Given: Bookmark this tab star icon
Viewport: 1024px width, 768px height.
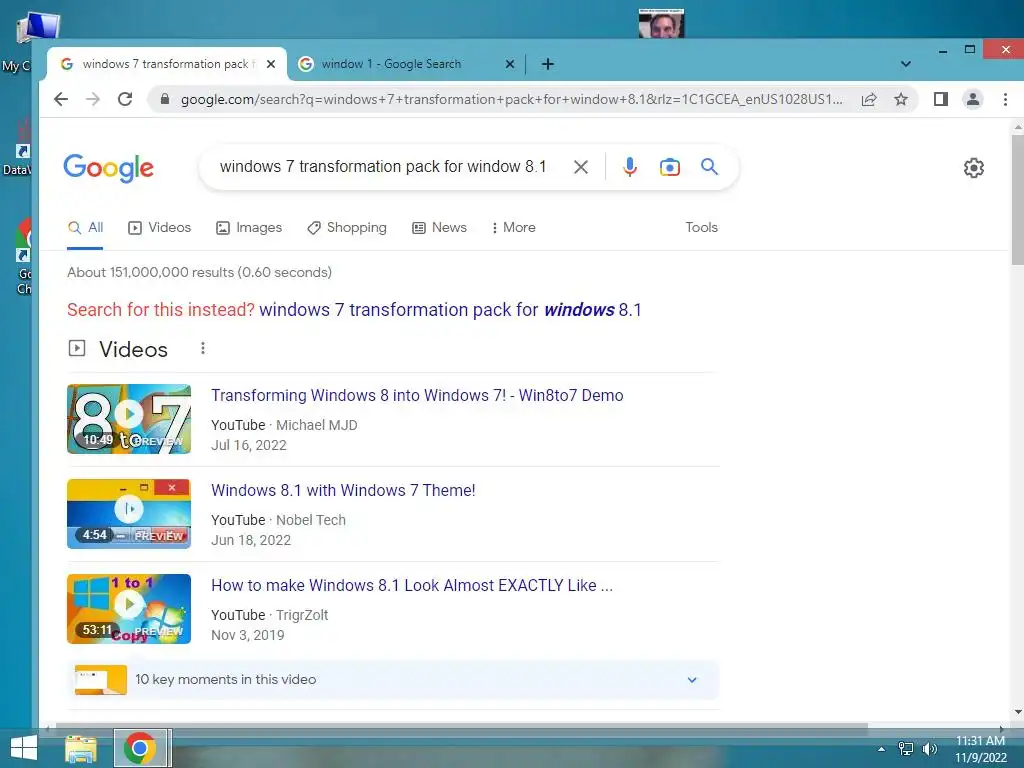Looking at the screenshot, I should 901,99.
